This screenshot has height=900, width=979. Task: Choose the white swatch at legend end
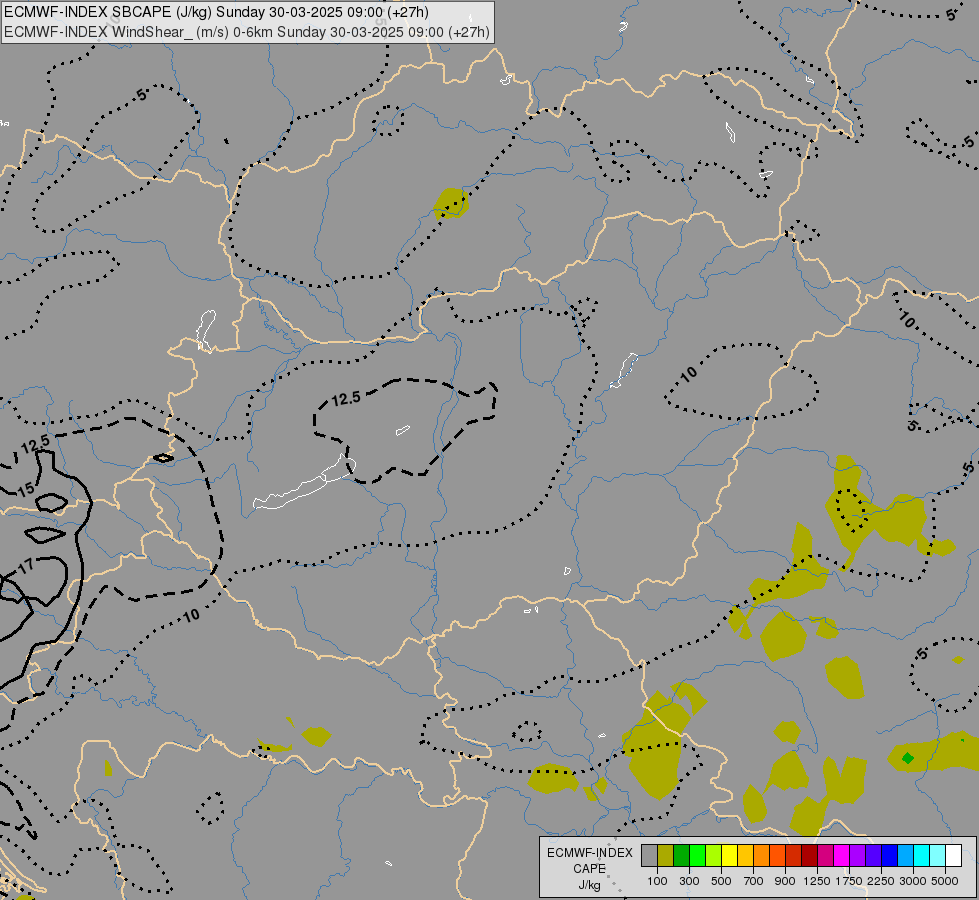[953, 855]
